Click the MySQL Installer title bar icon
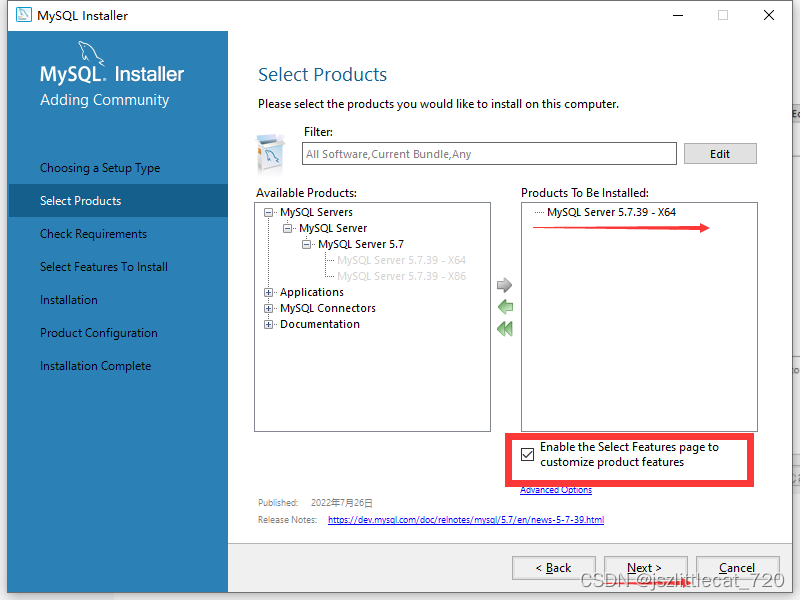The image size is (800, 600). [x=23, y=15]
